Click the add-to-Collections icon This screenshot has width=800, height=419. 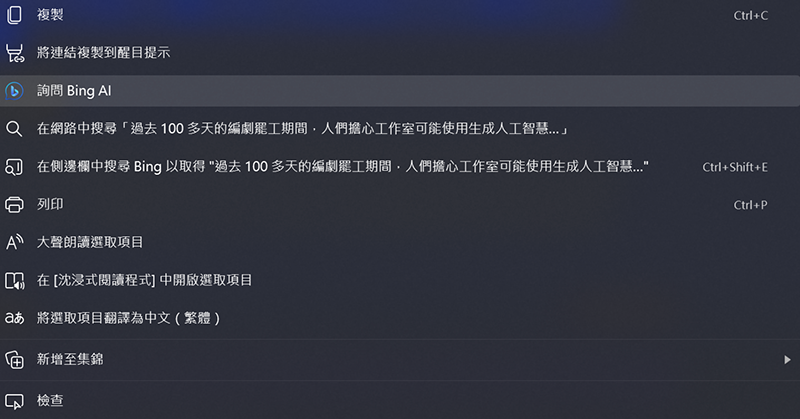click(14, 360)
